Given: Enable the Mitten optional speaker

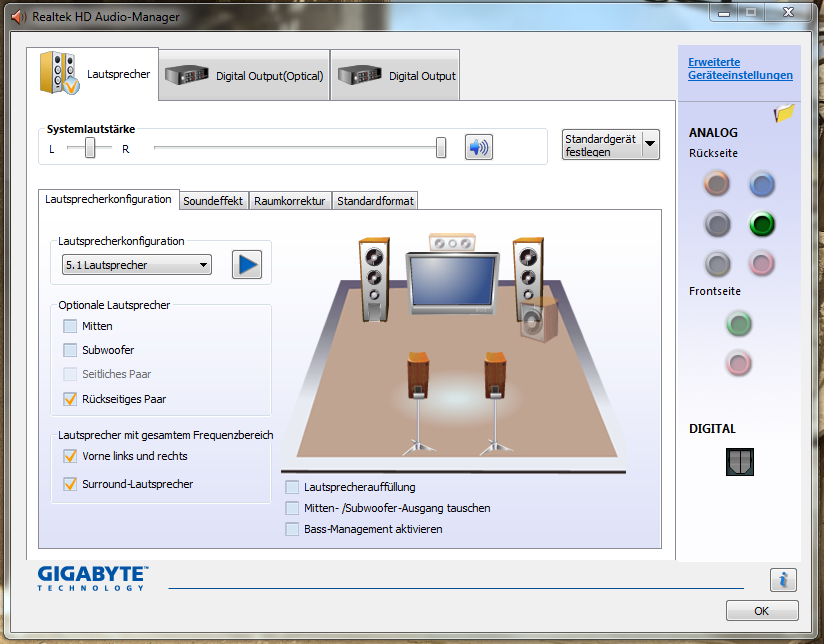Looking at the screenshot, I should (70, 326).
